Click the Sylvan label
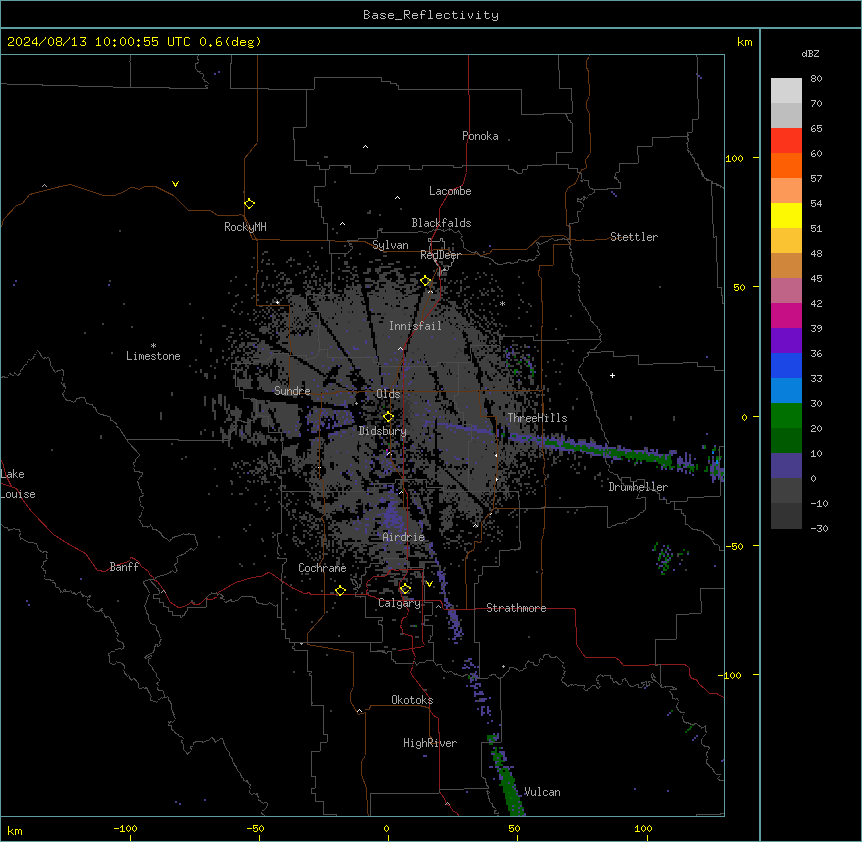The height and width of the screenshot is (842, 862). pyautogui.click(x=390, y=245)
